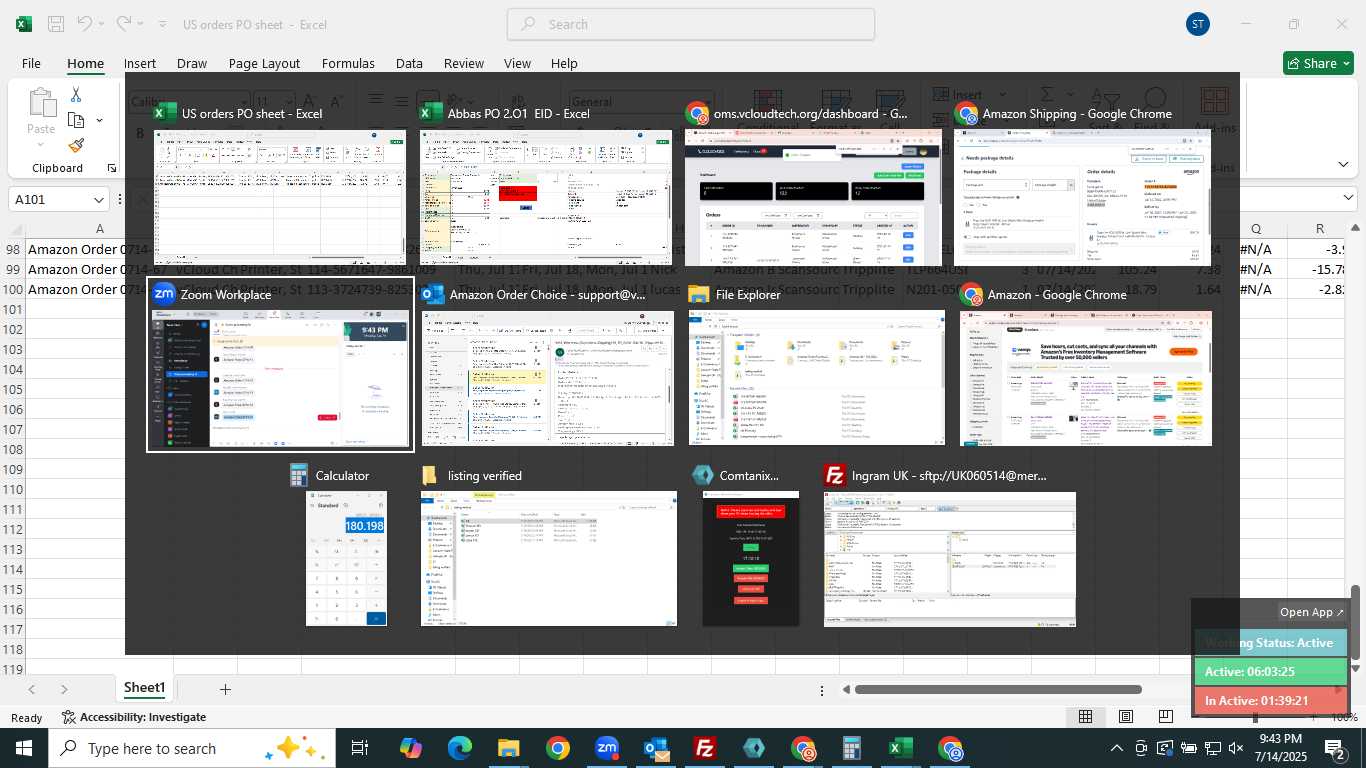Click the muted volume icon in the system tray
1366x768 pixels.
pyautogui.click(x=1236, y=748)
